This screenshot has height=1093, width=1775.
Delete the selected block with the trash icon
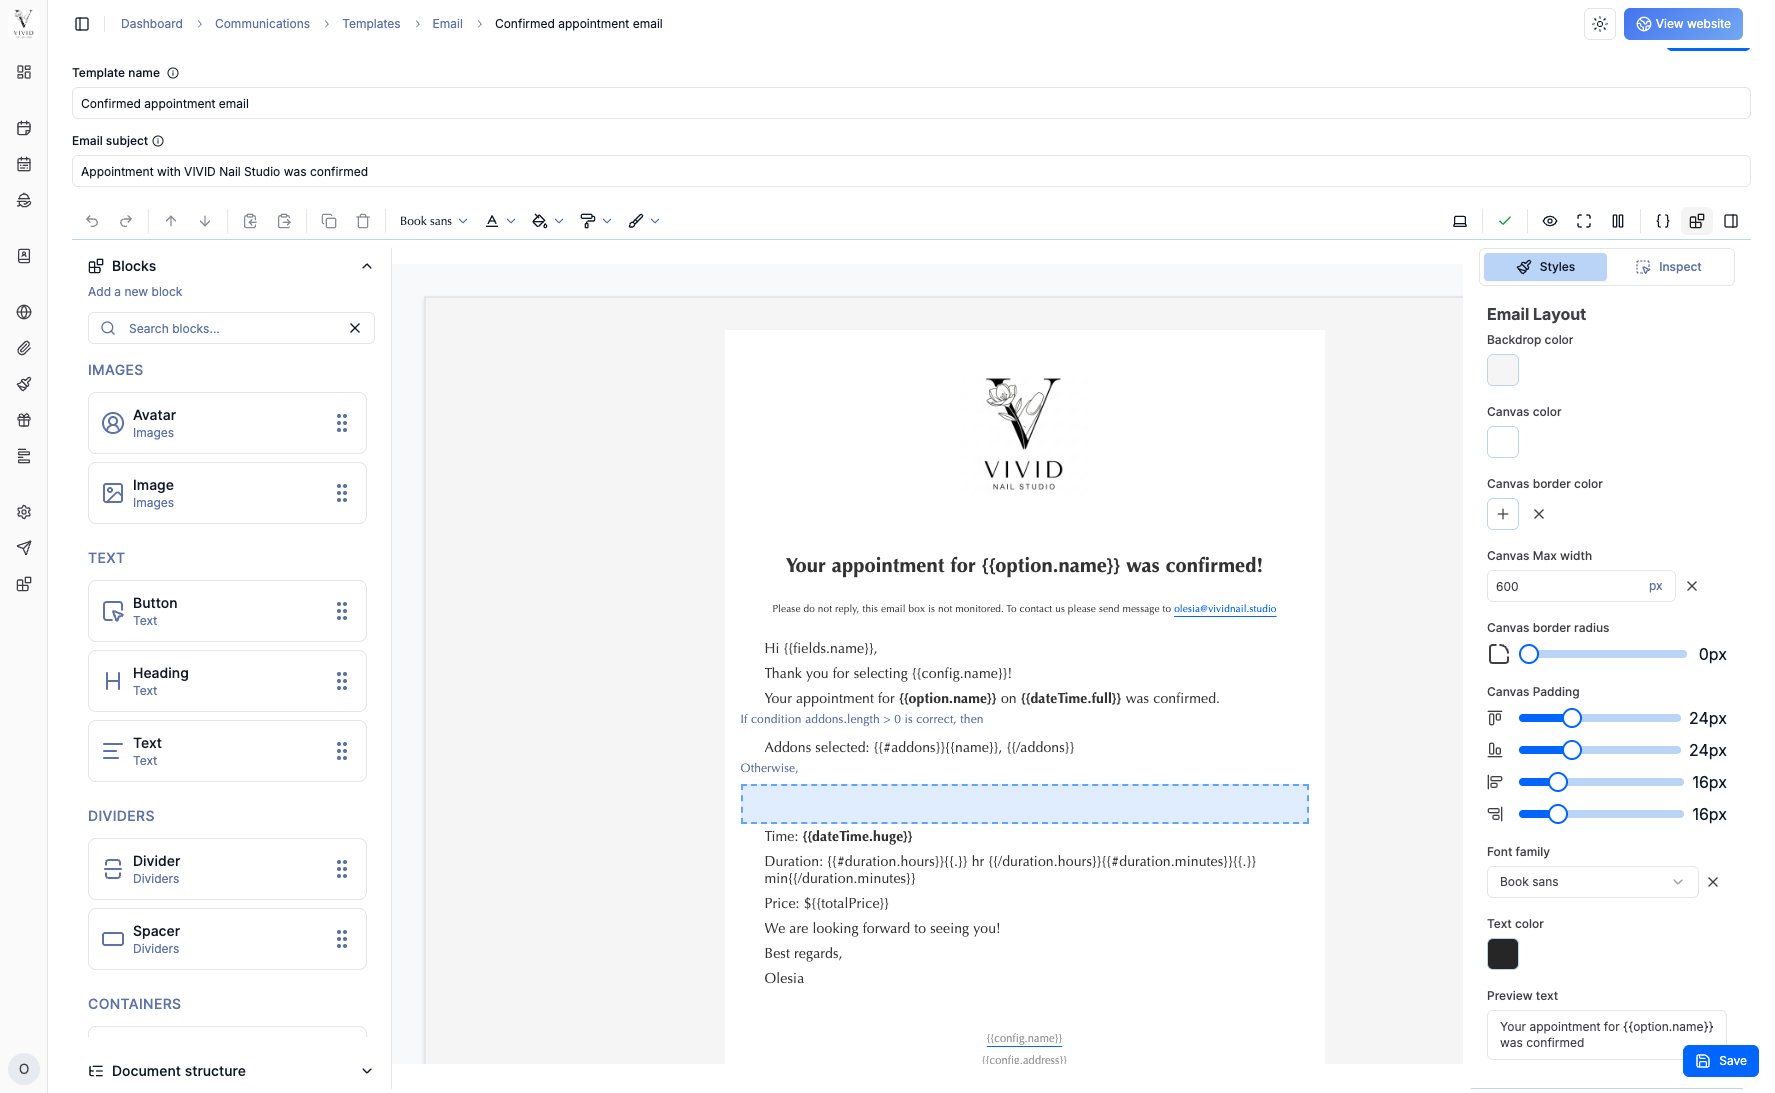coord(363,221)
